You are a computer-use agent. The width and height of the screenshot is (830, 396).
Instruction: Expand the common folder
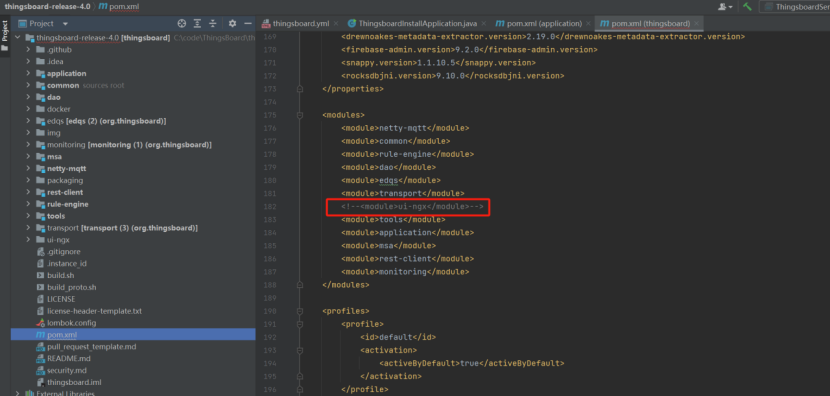pyautogui.click(x=28, y=85)
